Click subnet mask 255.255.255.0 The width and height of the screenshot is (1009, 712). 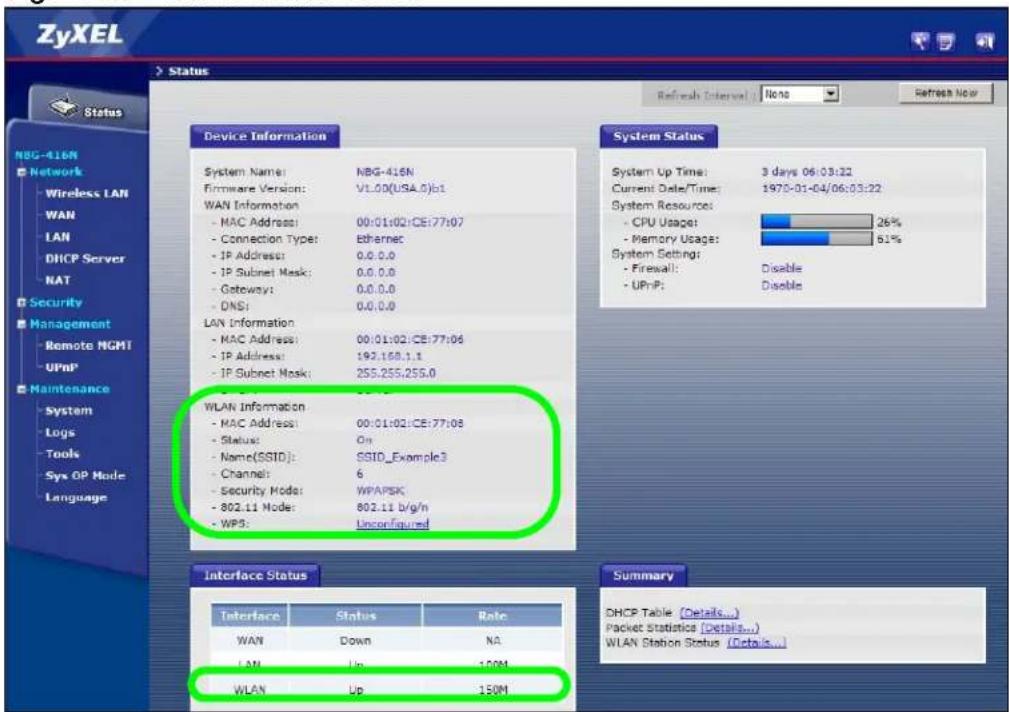tap(396, 373)
